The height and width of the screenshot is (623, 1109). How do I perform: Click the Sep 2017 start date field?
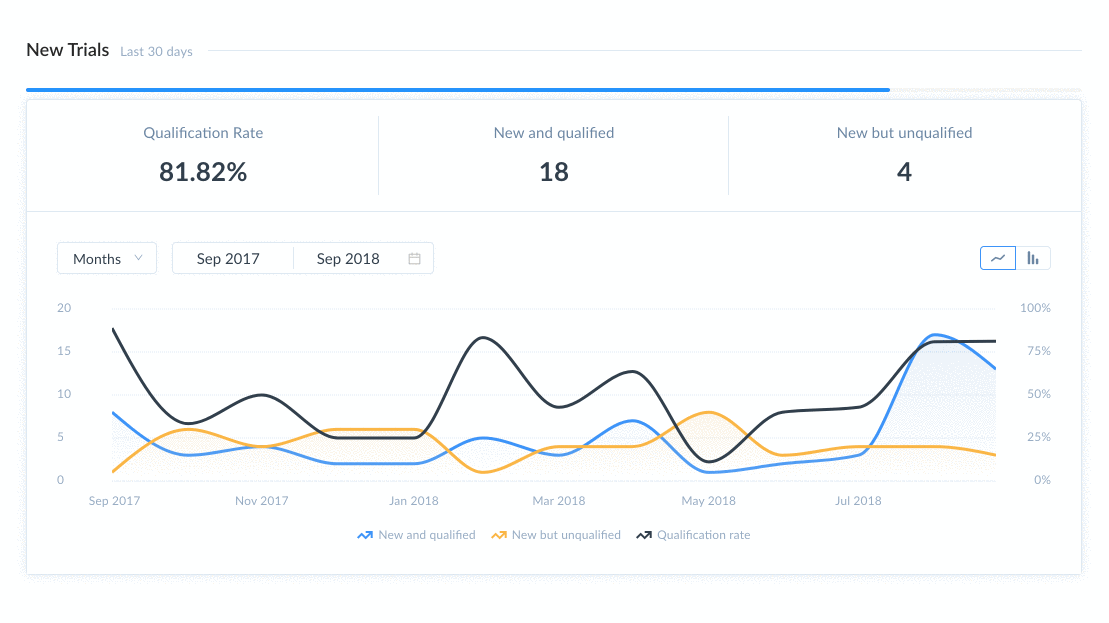[x=228, y=259]
